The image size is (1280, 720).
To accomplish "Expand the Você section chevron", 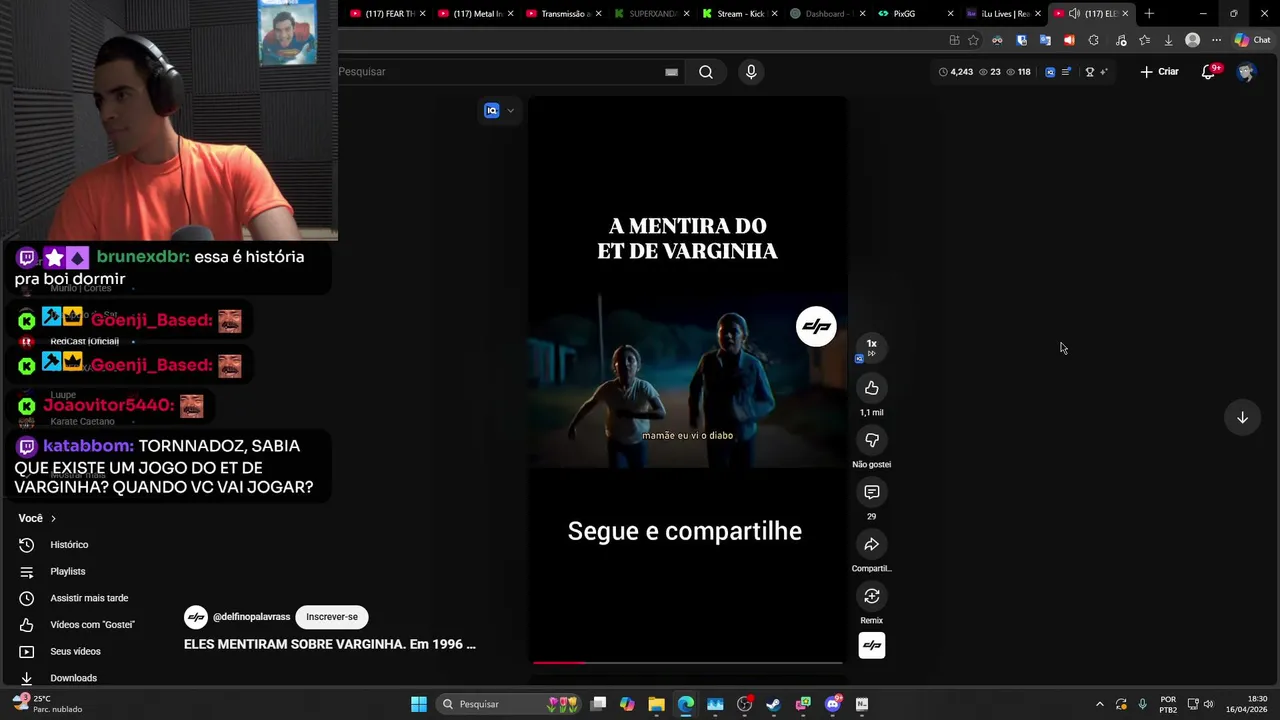I will point(53,518).
